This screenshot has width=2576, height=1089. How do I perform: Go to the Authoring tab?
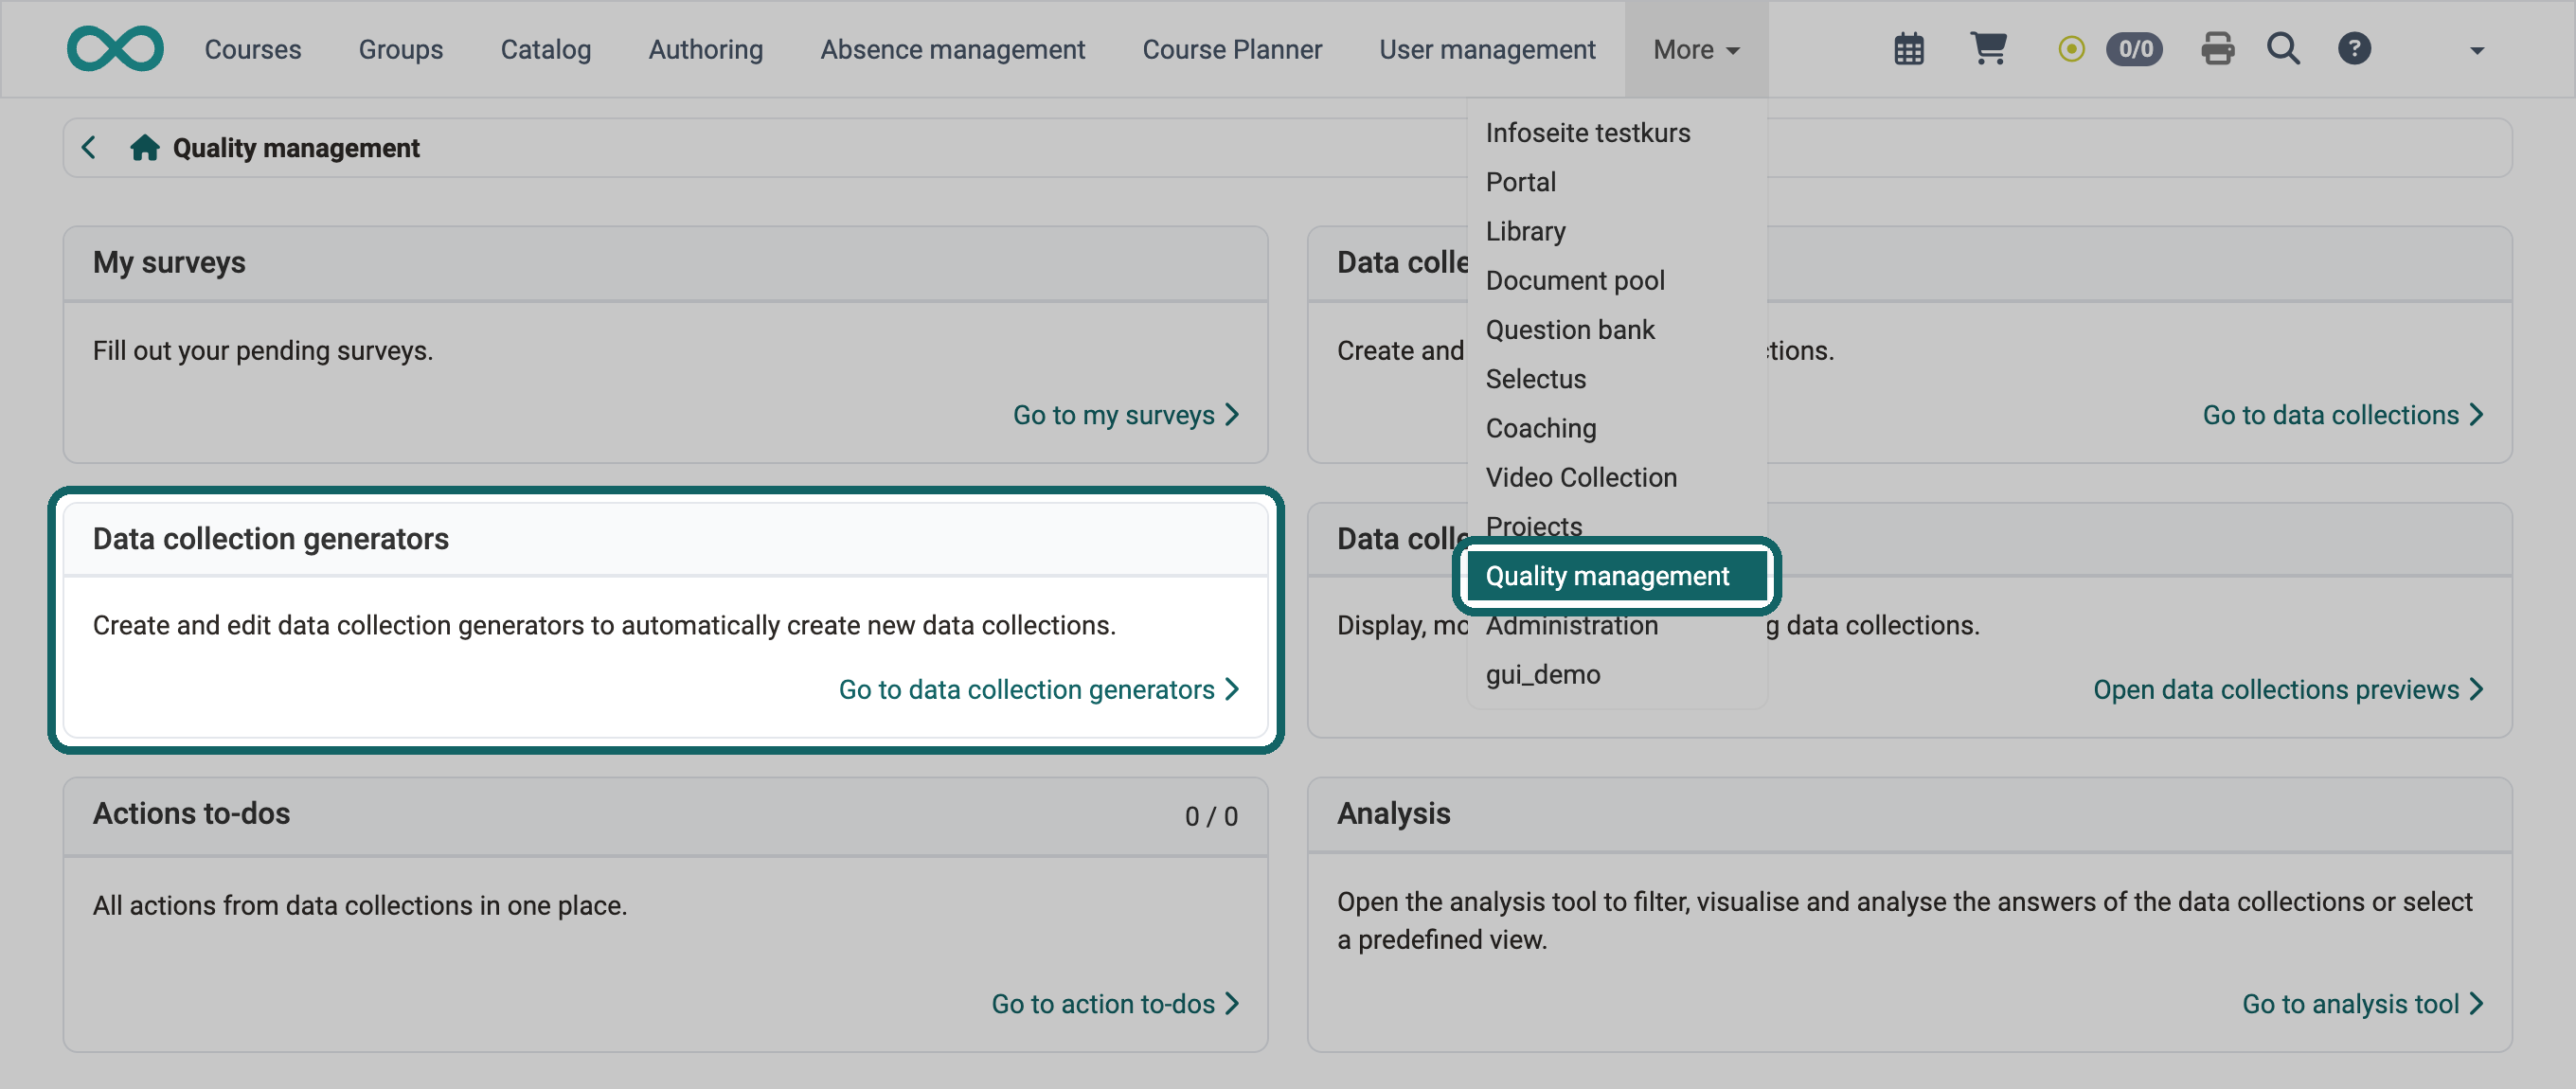click(706, 49)
